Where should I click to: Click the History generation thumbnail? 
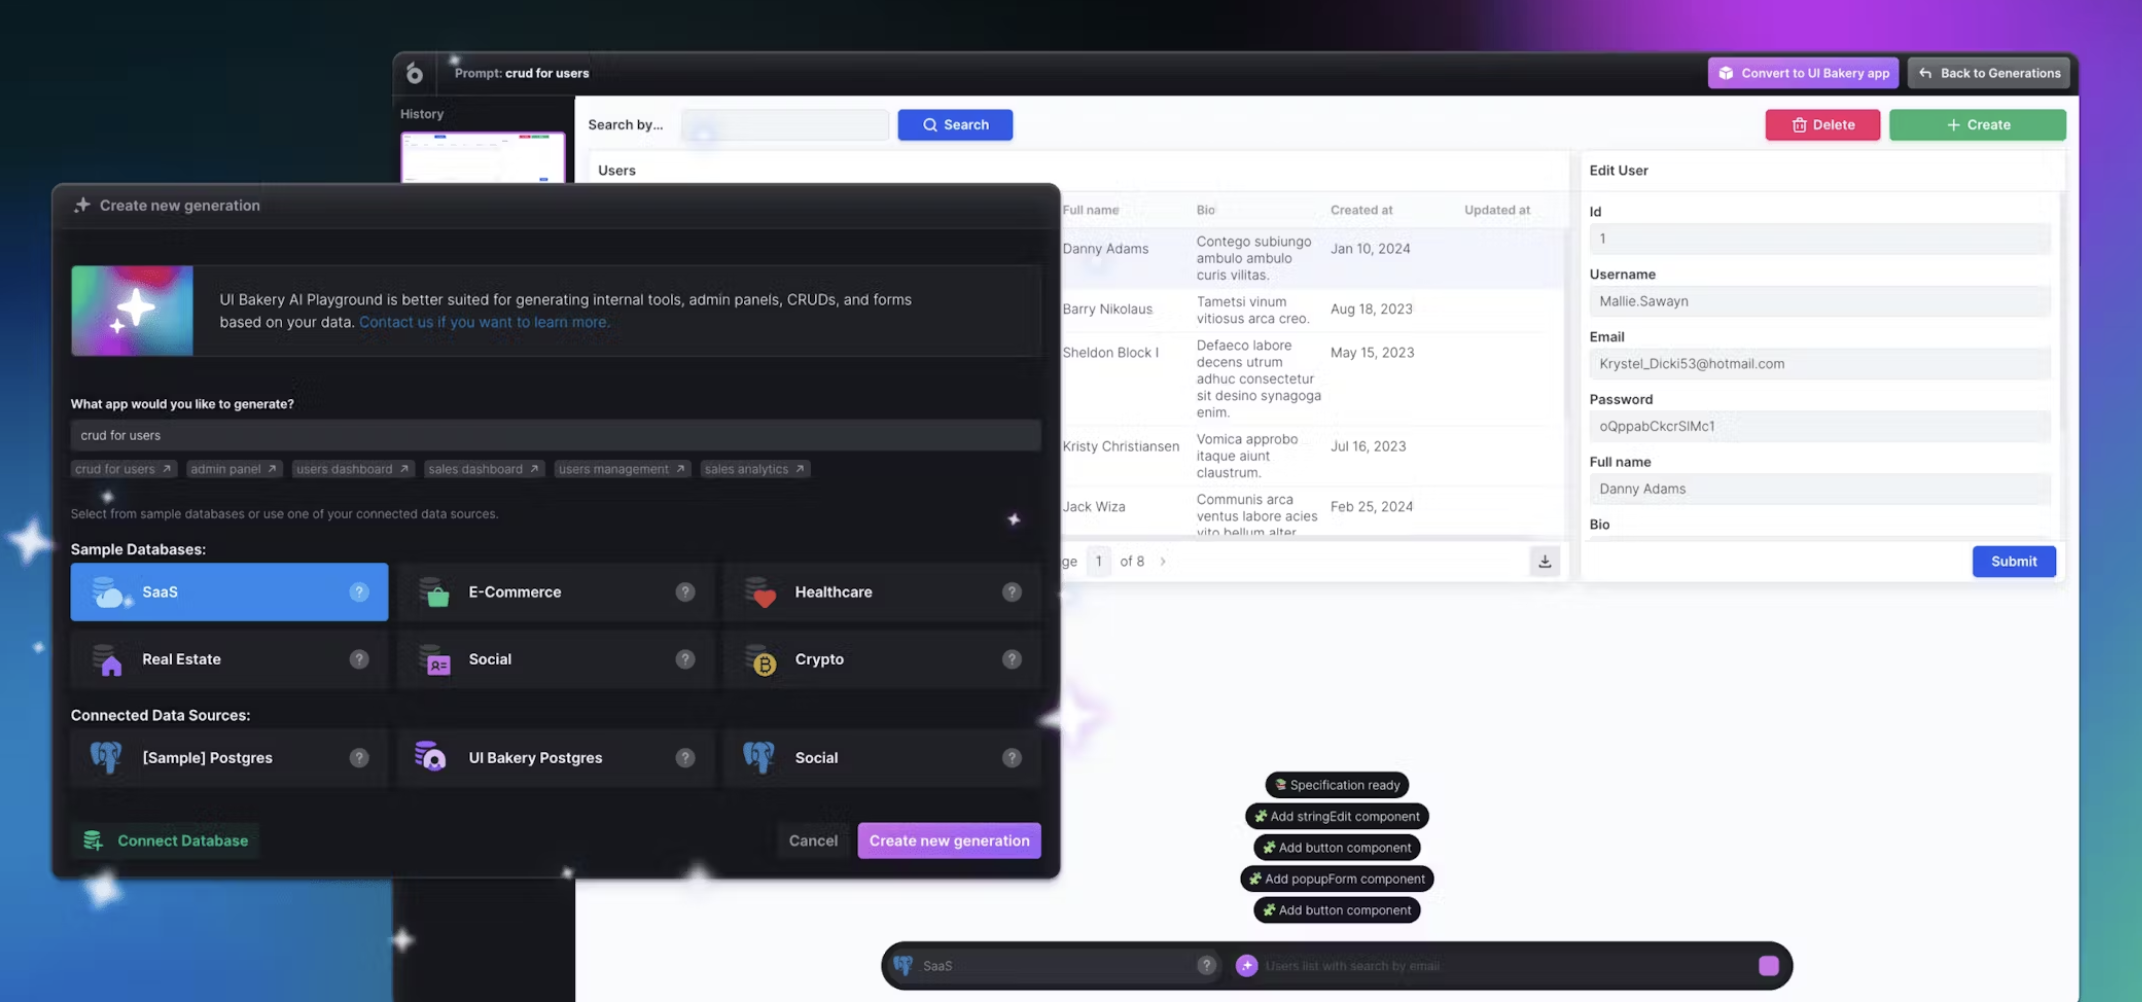(x=483, y=157)
